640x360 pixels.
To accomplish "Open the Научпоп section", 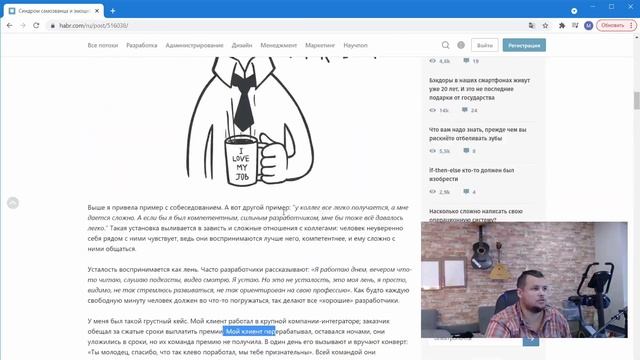I will click(x=356, y=45).
